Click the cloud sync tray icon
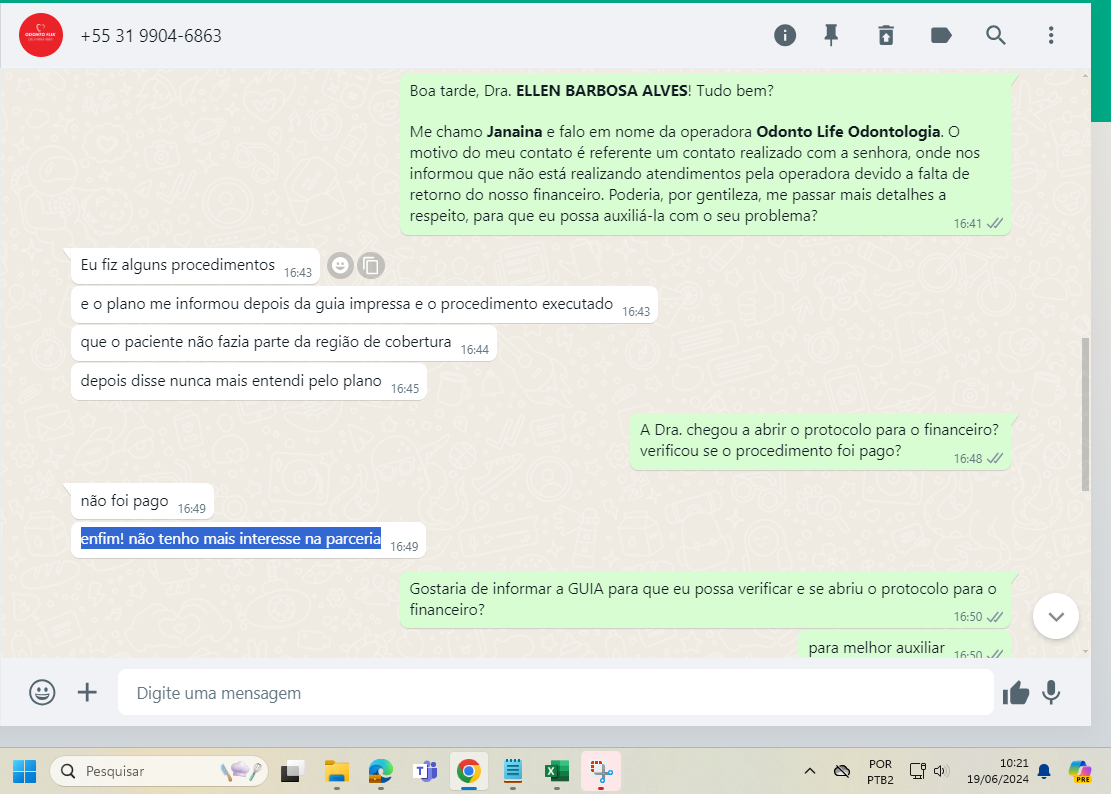 (842, 771)
